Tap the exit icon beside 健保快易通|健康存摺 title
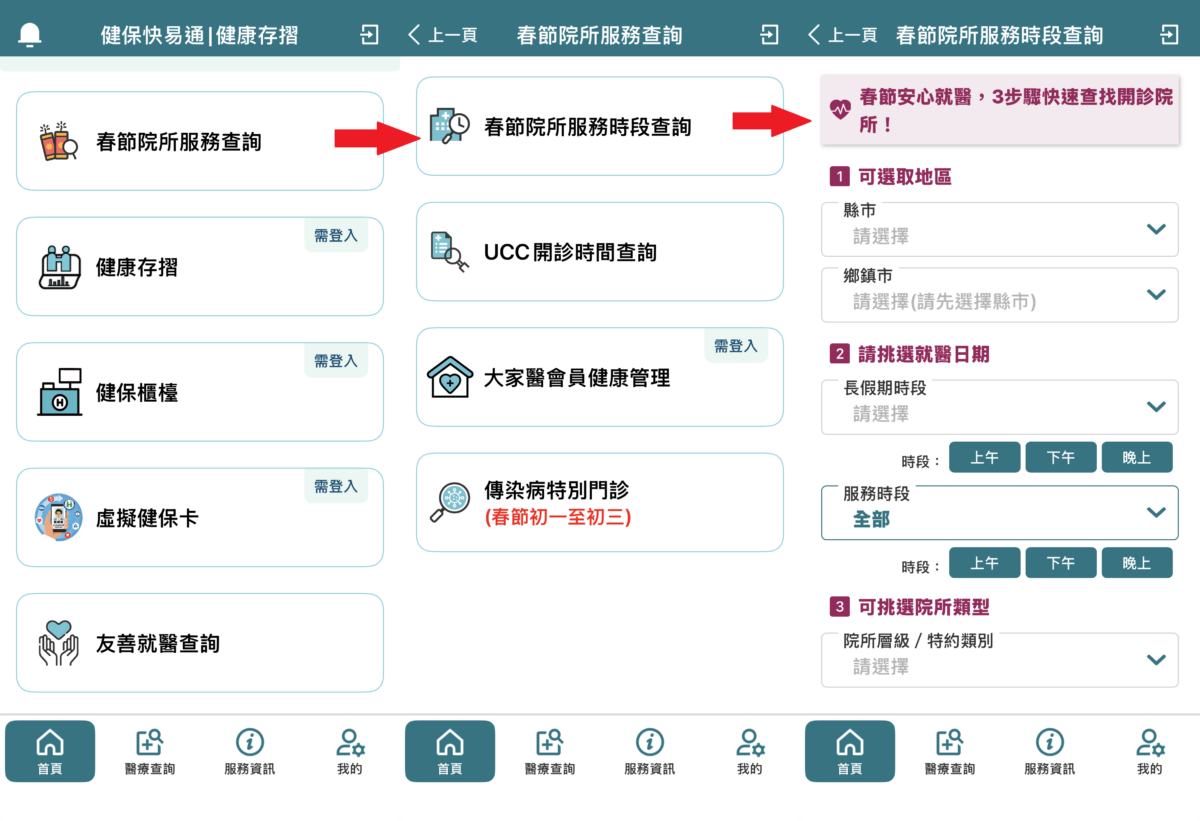The image size is (1200, 821). coord(370,35)
